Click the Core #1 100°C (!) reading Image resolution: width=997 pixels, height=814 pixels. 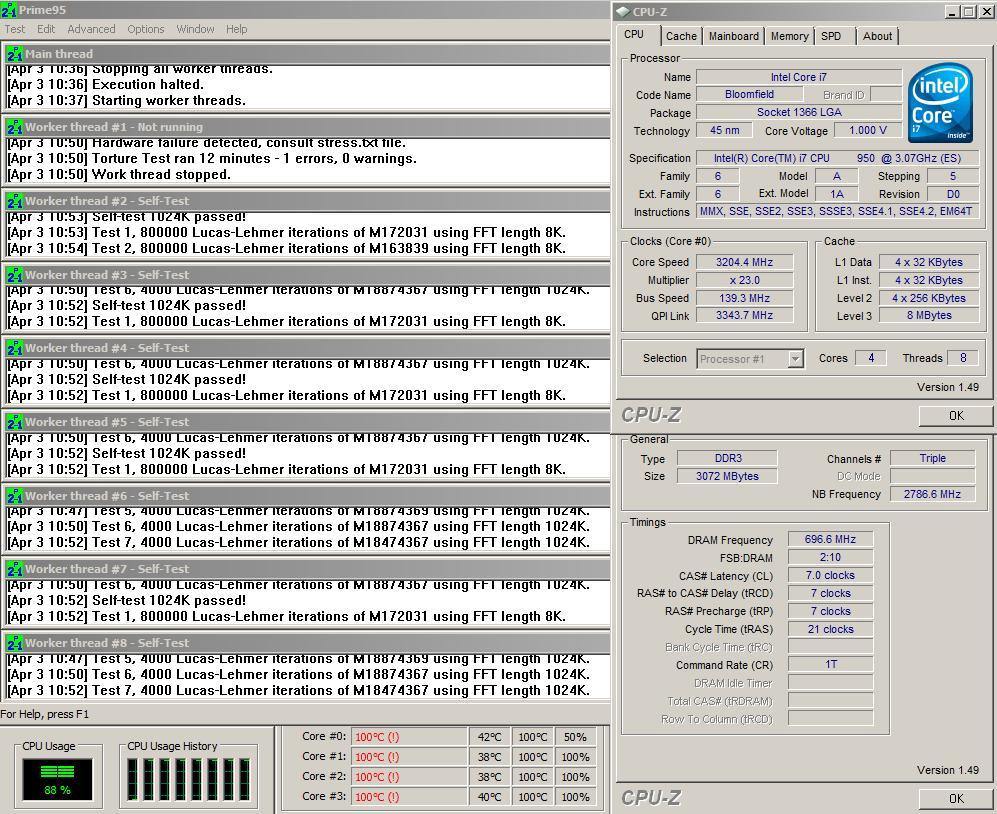coord(409,757)
